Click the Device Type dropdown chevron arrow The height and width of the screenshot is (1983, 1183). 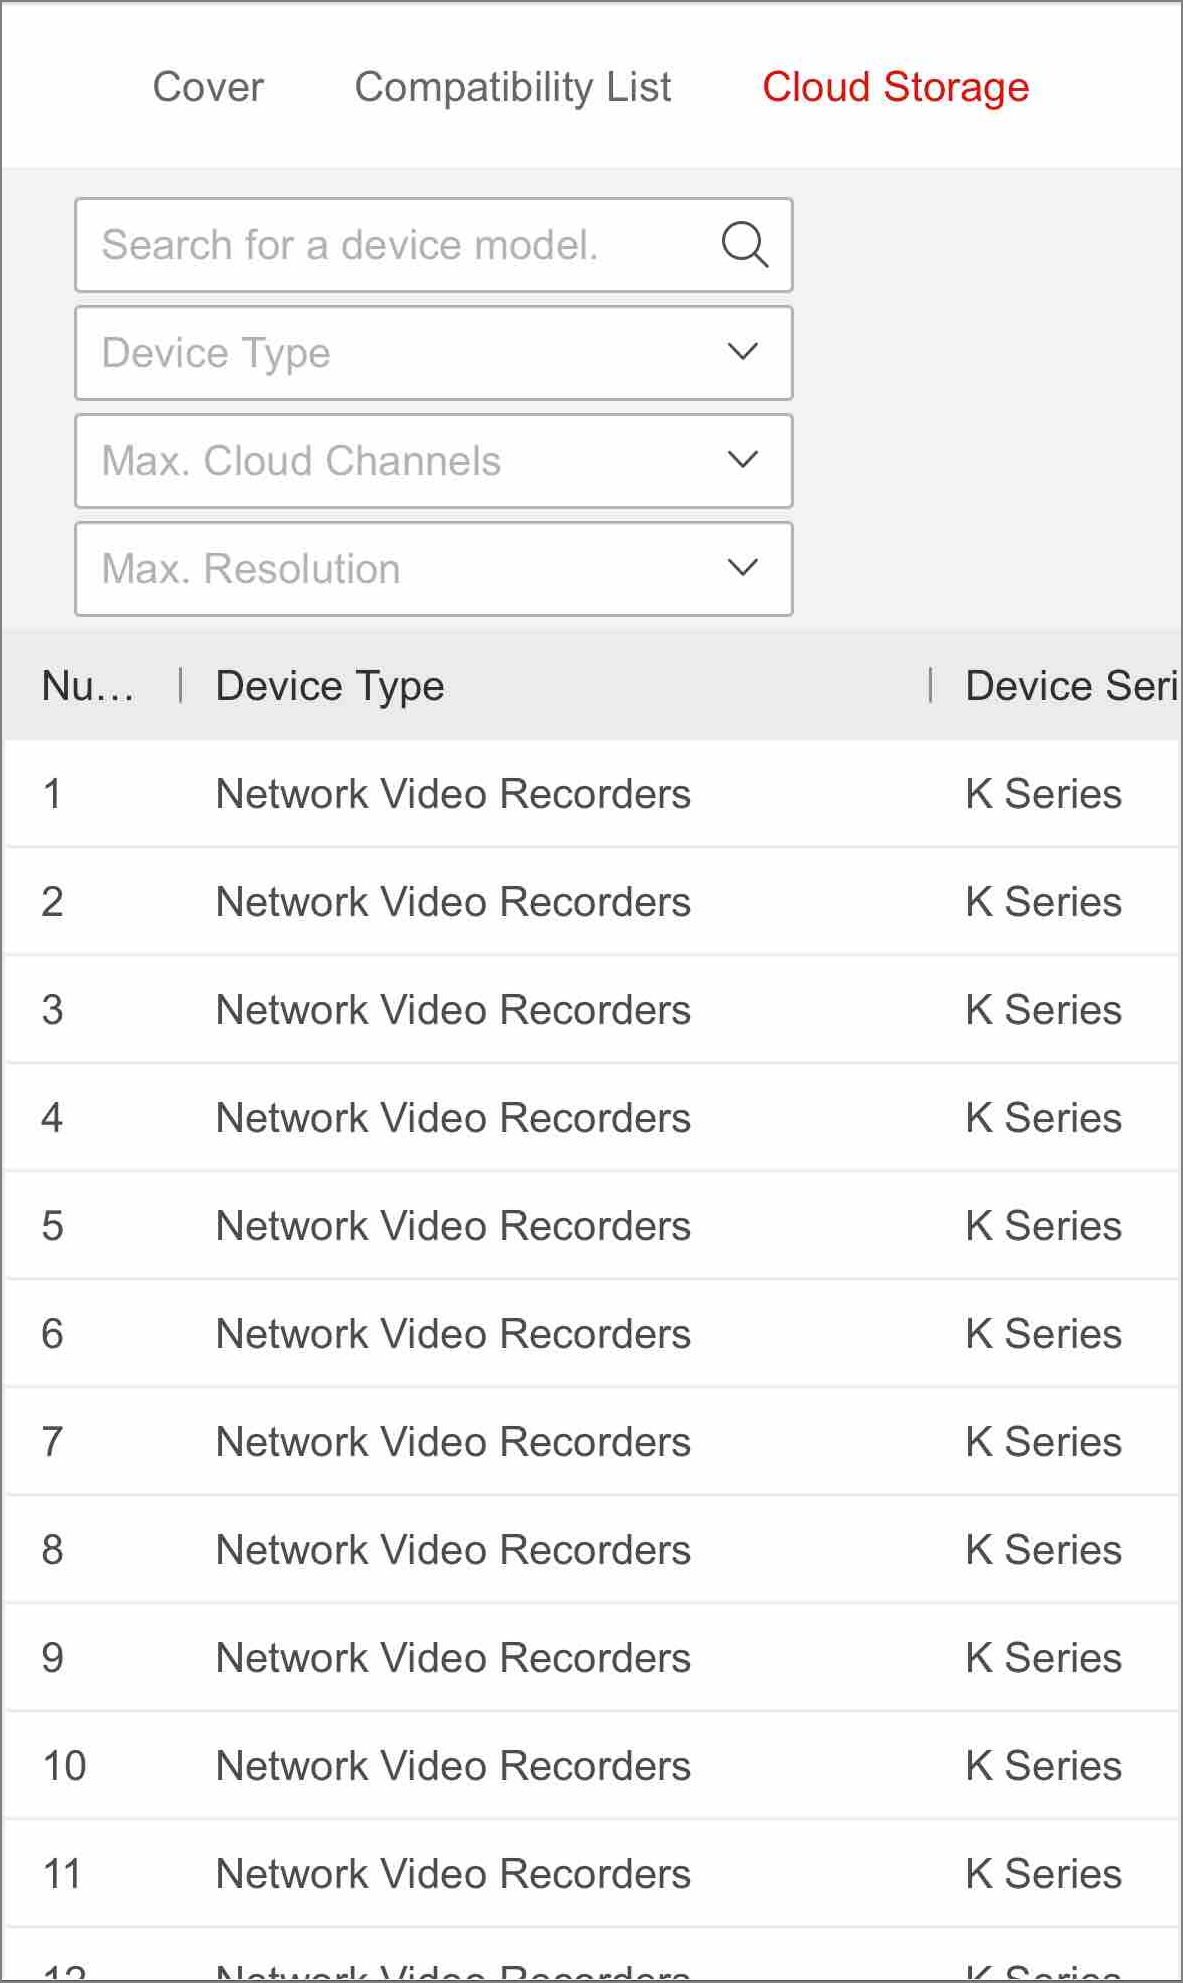[743, 352]
